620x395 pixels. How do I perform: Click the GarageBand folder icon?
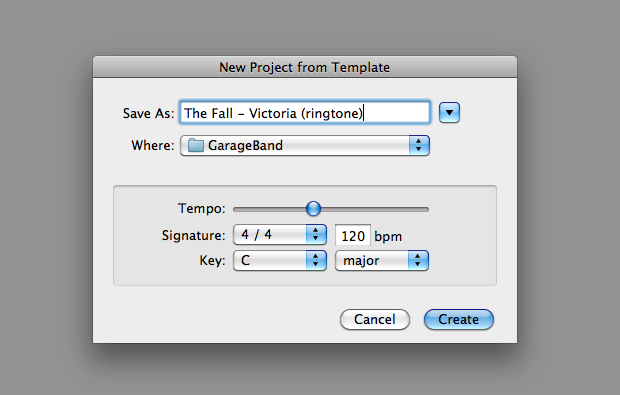pyautogui.click(x=195, y=146)
